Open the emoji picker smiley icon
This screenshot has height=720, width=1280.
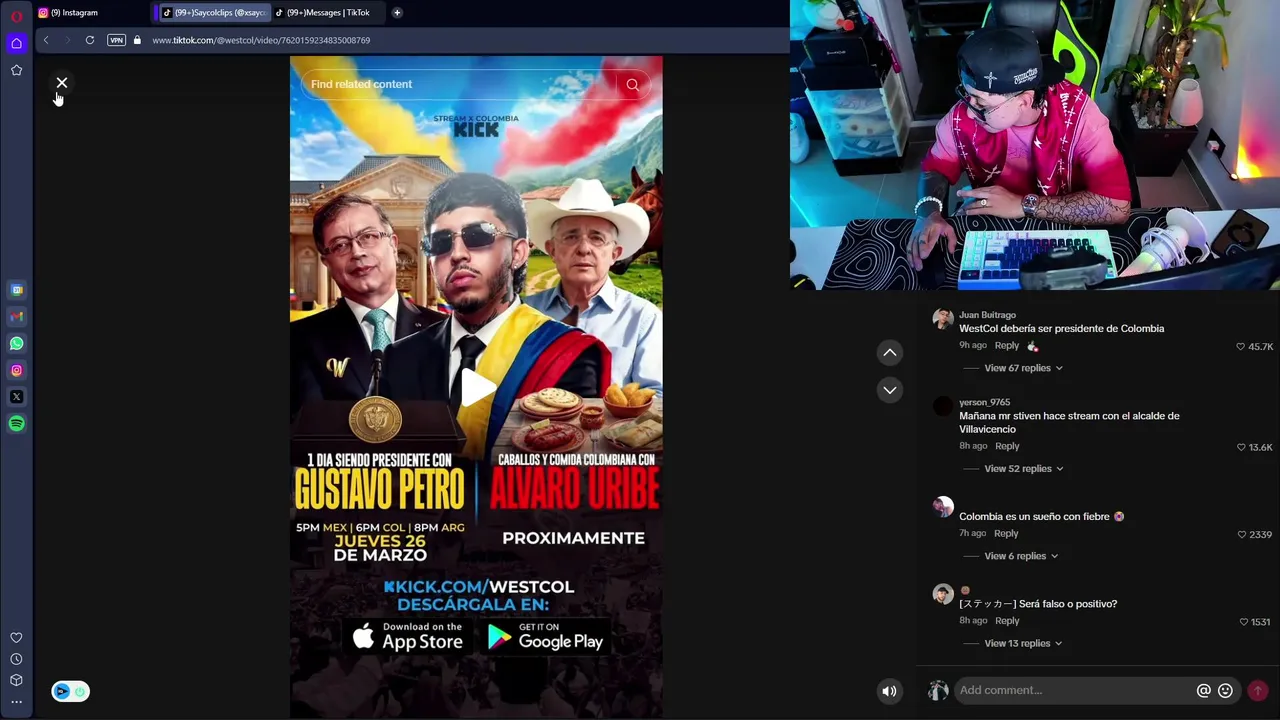tap(1225, 691)
